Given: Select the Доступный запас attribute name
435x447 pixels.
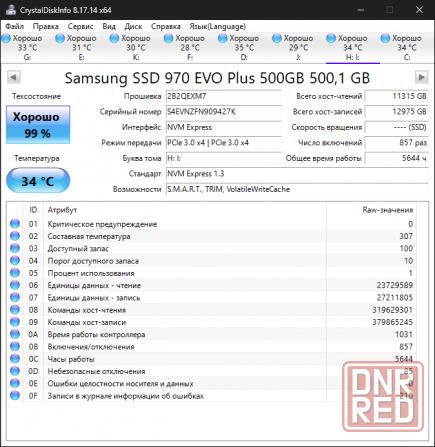Looking at the screenshot, I should click(78, 249).
